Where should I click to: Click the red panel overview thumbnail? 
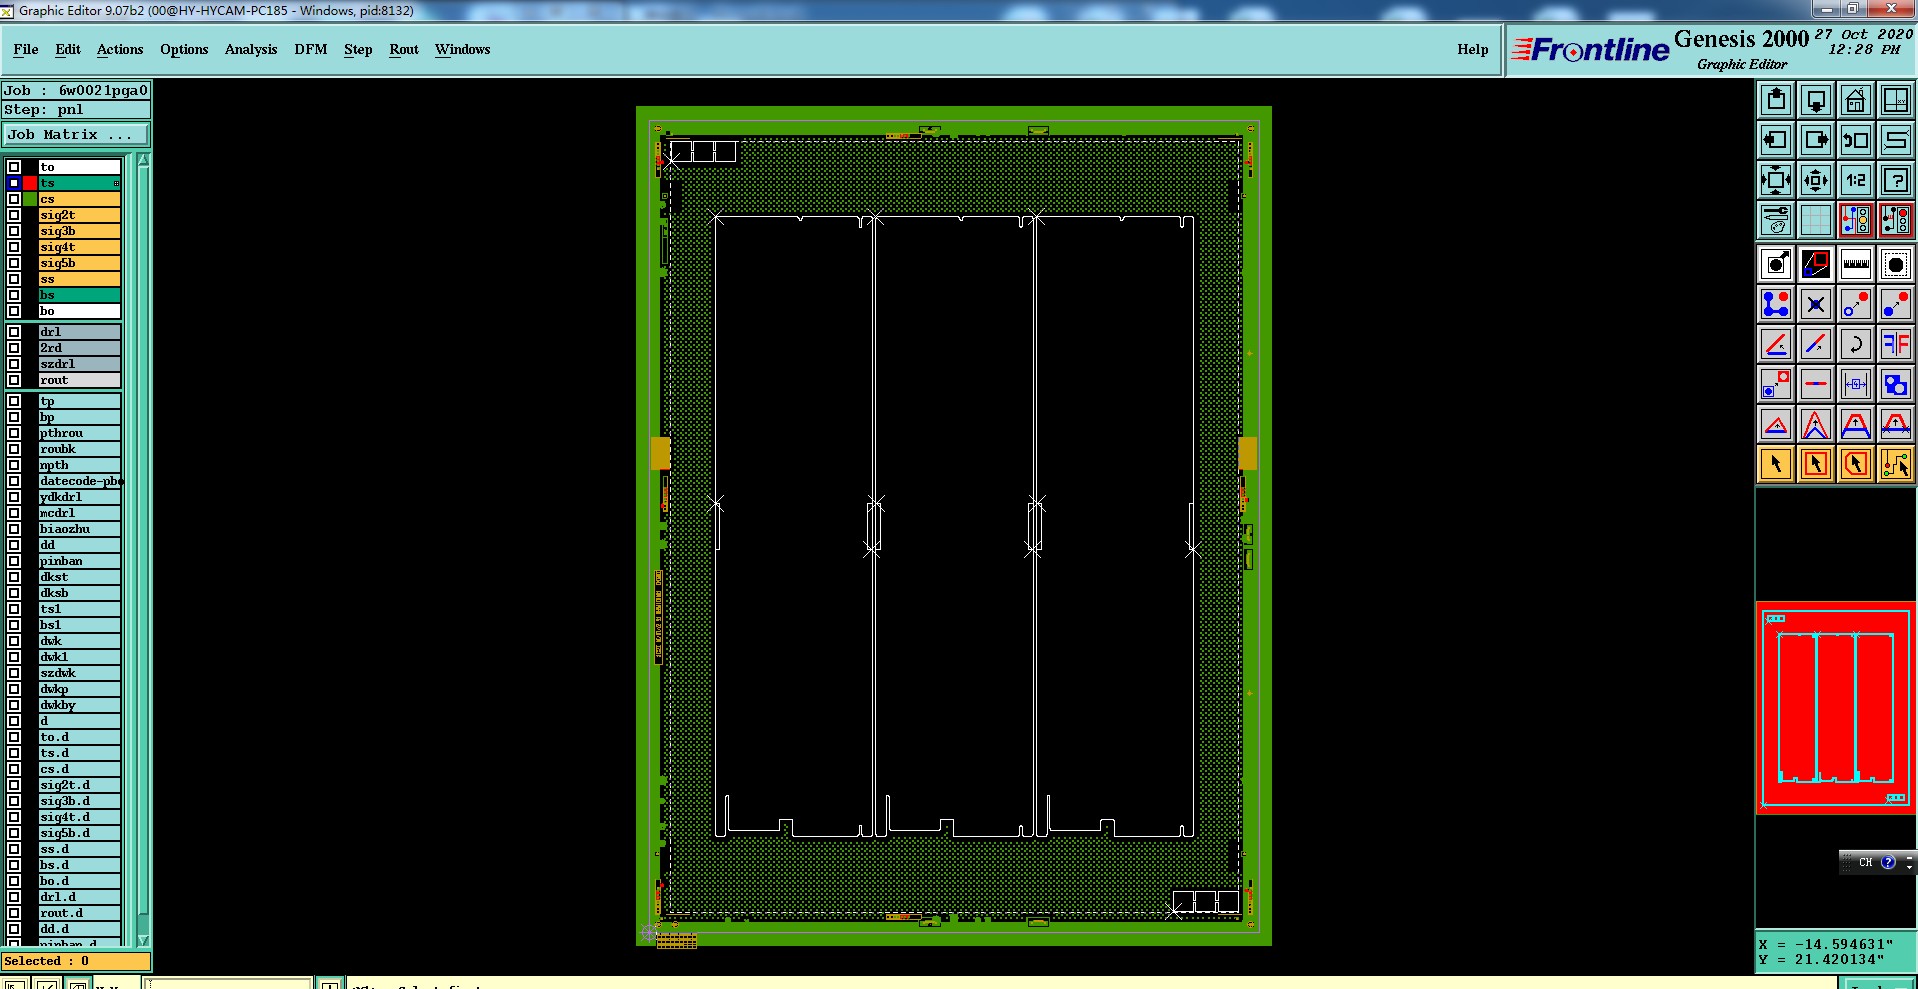(1836, 708)
